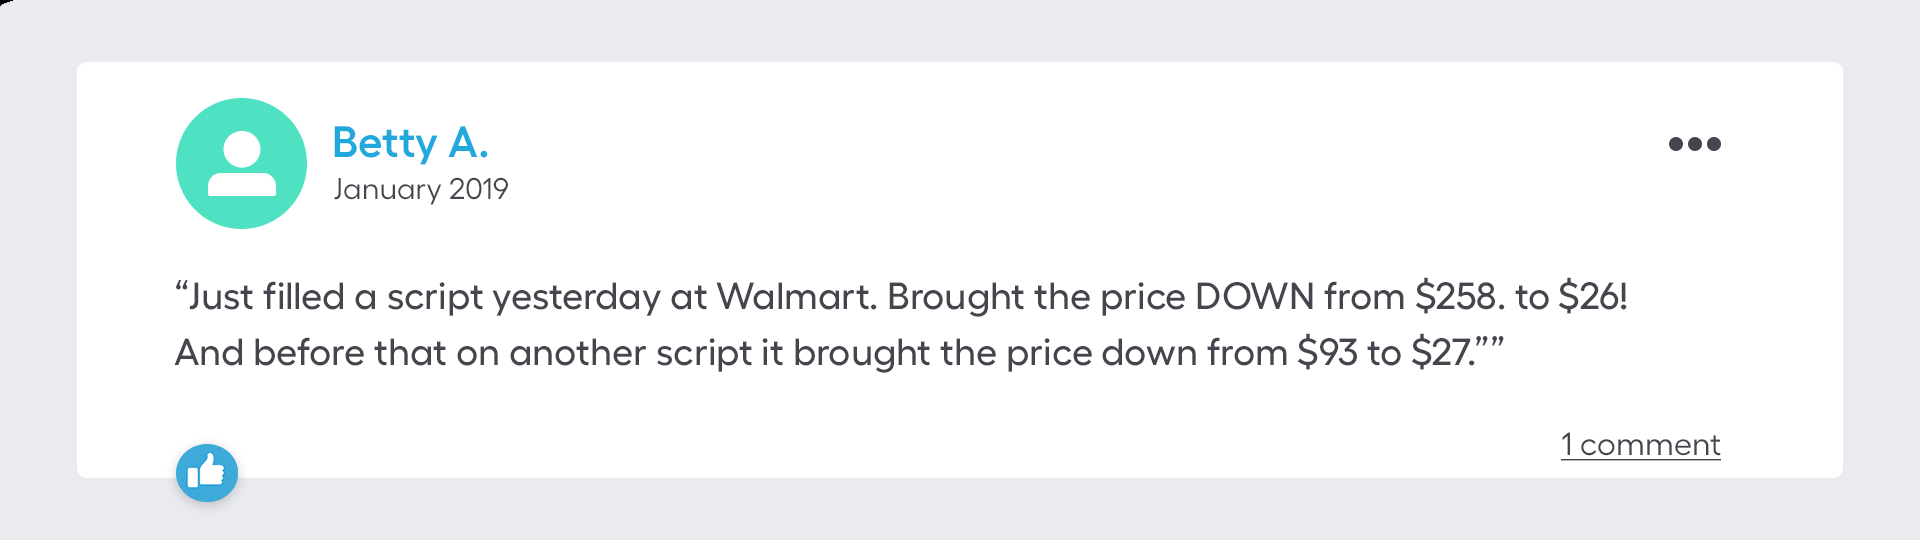Open the three-dot more options menu
Viewport: 1920px width, 540px height.
[x=1694, y=144]
